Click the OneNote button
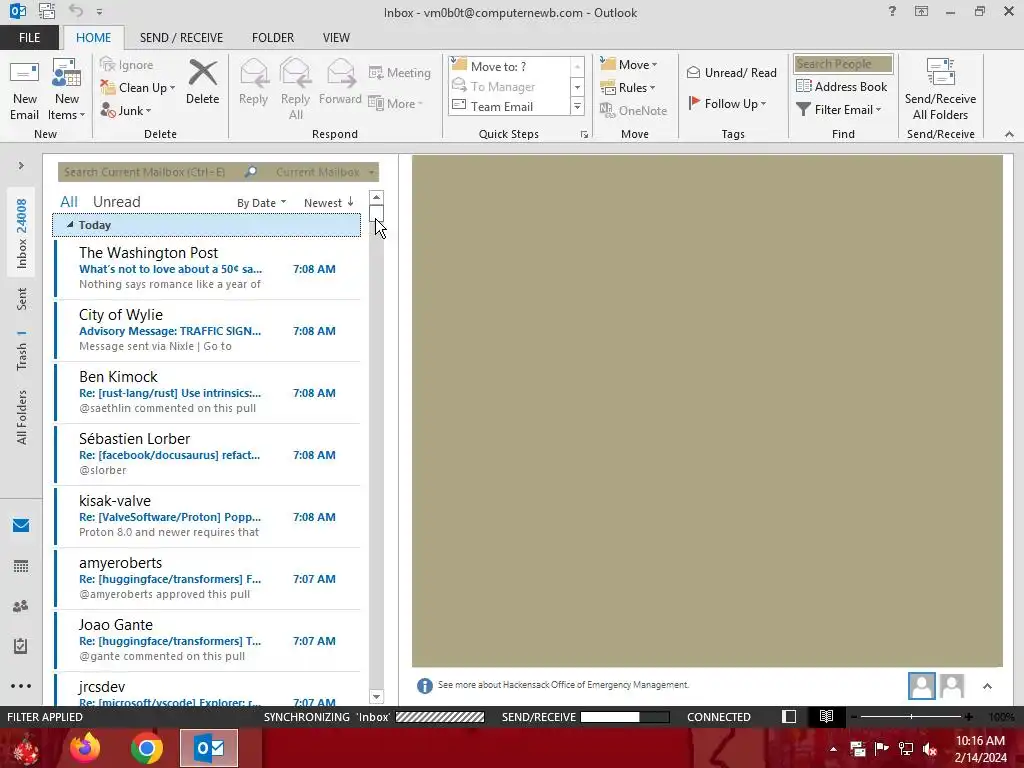Viewport: 1024px width, 768px height. coord(633,110)
